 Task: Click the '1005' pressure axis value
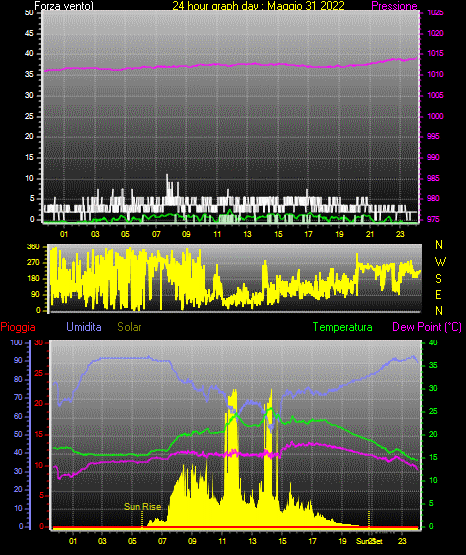(435, 95)
